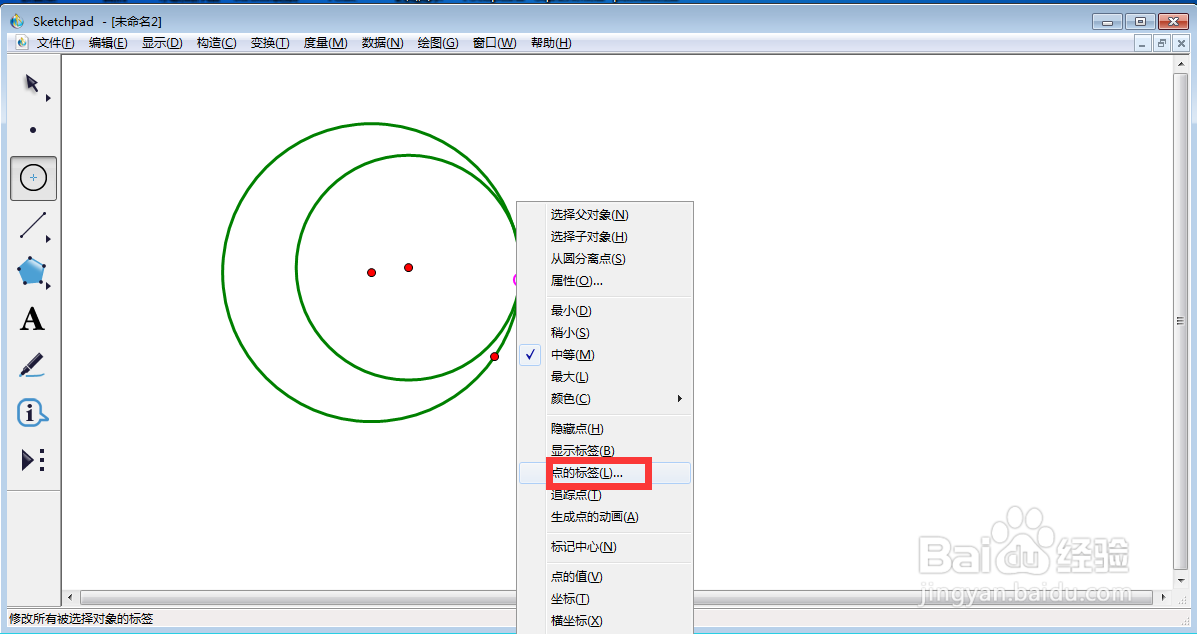The image size is (1197, 634).
Task: Set point size to 最大(L)
Action: click(x=605, y=377)
